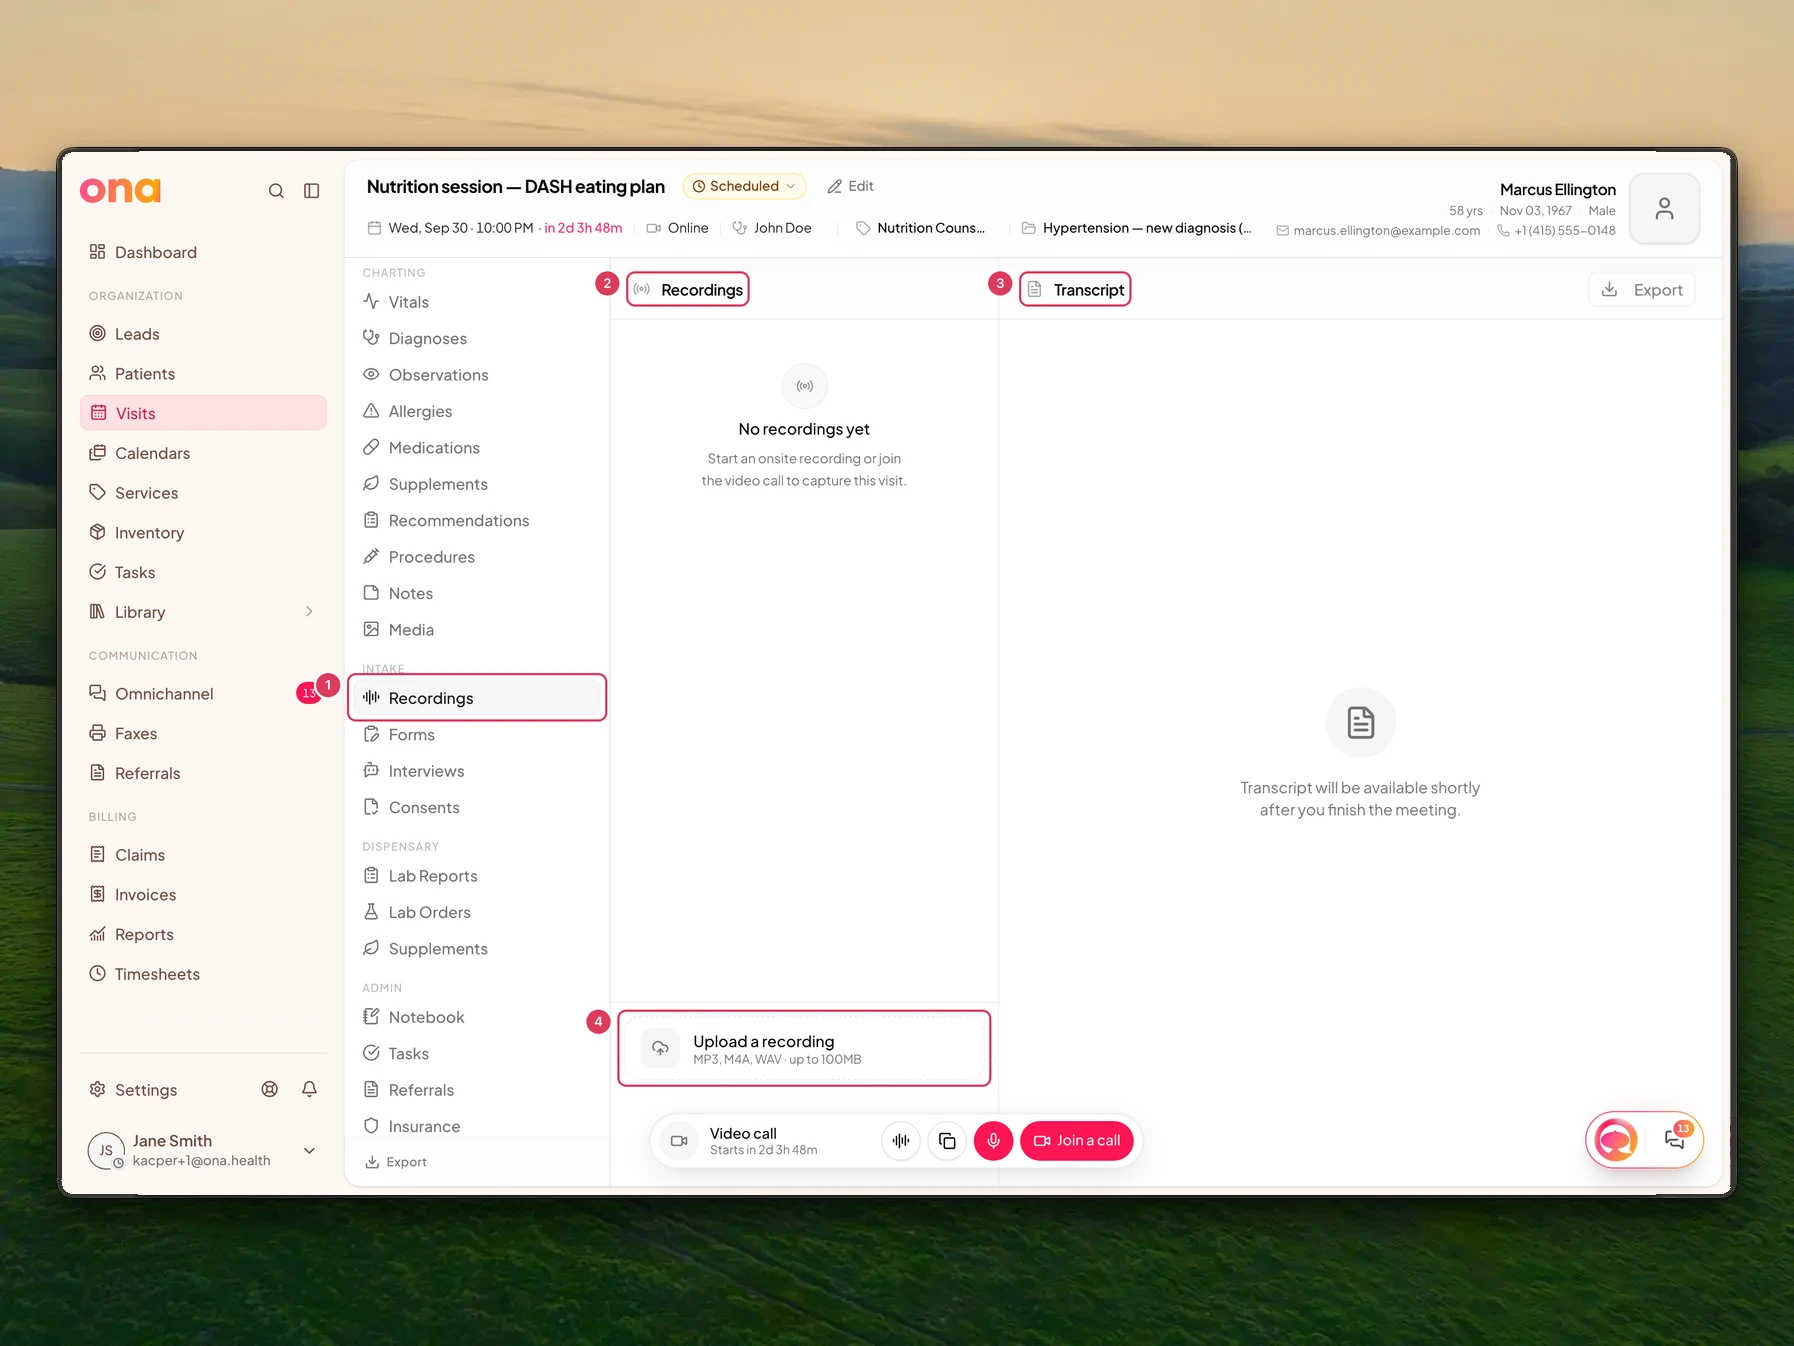Open the Ona assistant bubble icon

click(1616, 1139)
